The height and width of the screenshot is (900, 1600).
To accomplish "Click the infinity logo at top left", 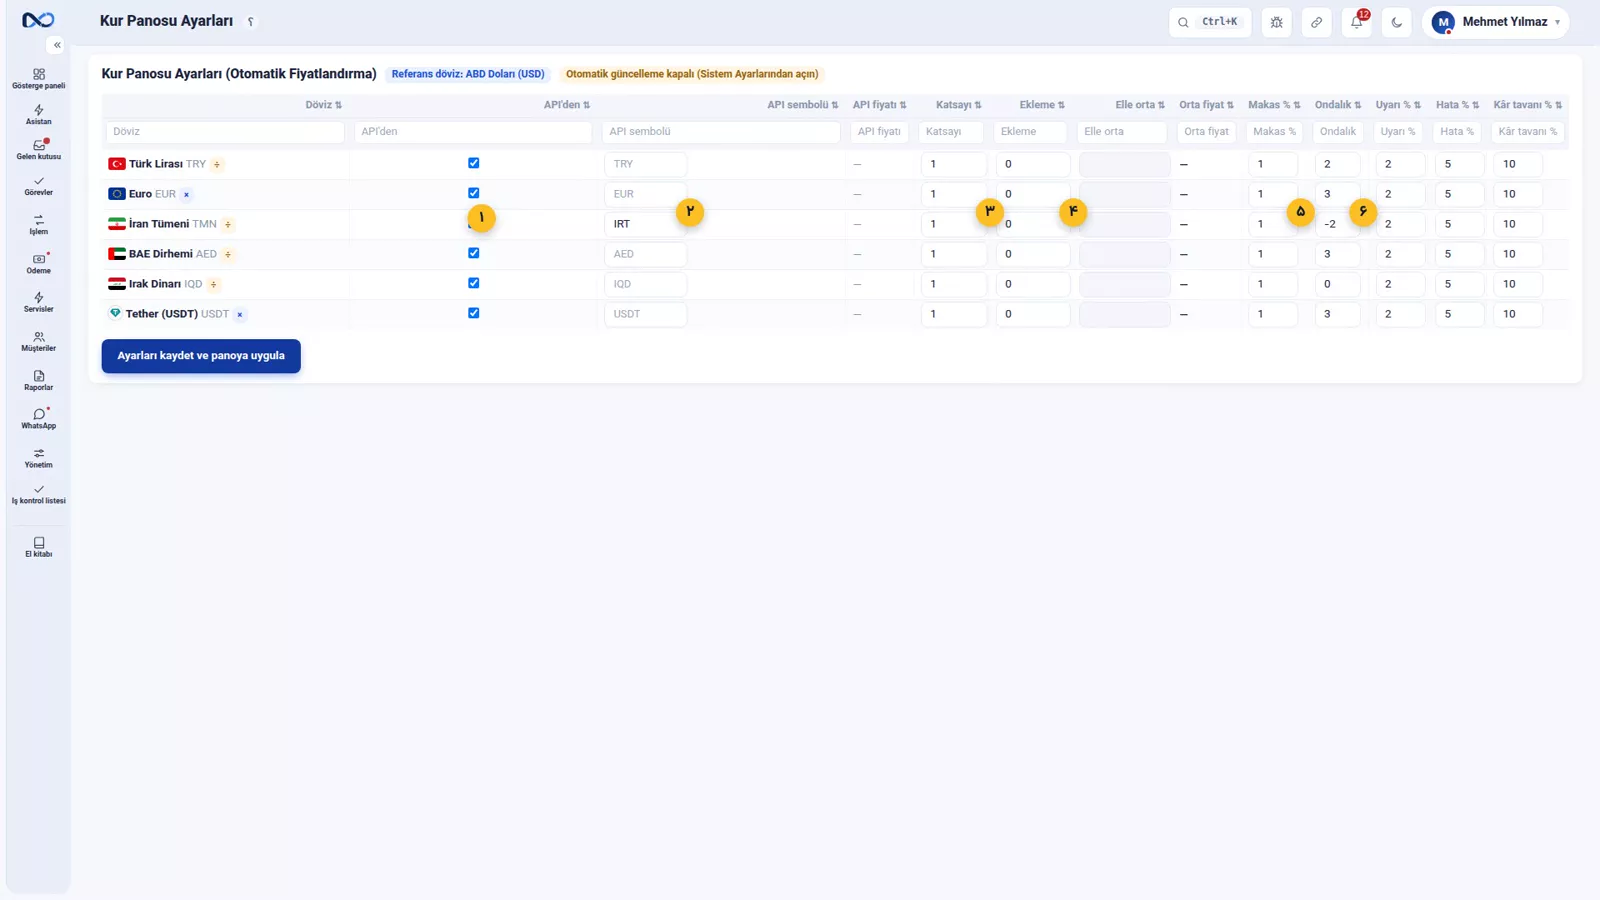I will point(38,20).
